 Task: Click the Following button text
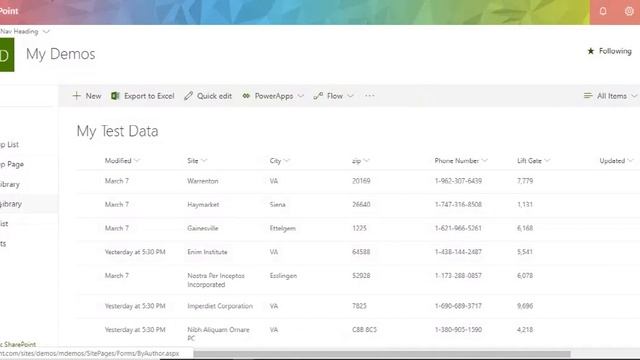(615, 51)
